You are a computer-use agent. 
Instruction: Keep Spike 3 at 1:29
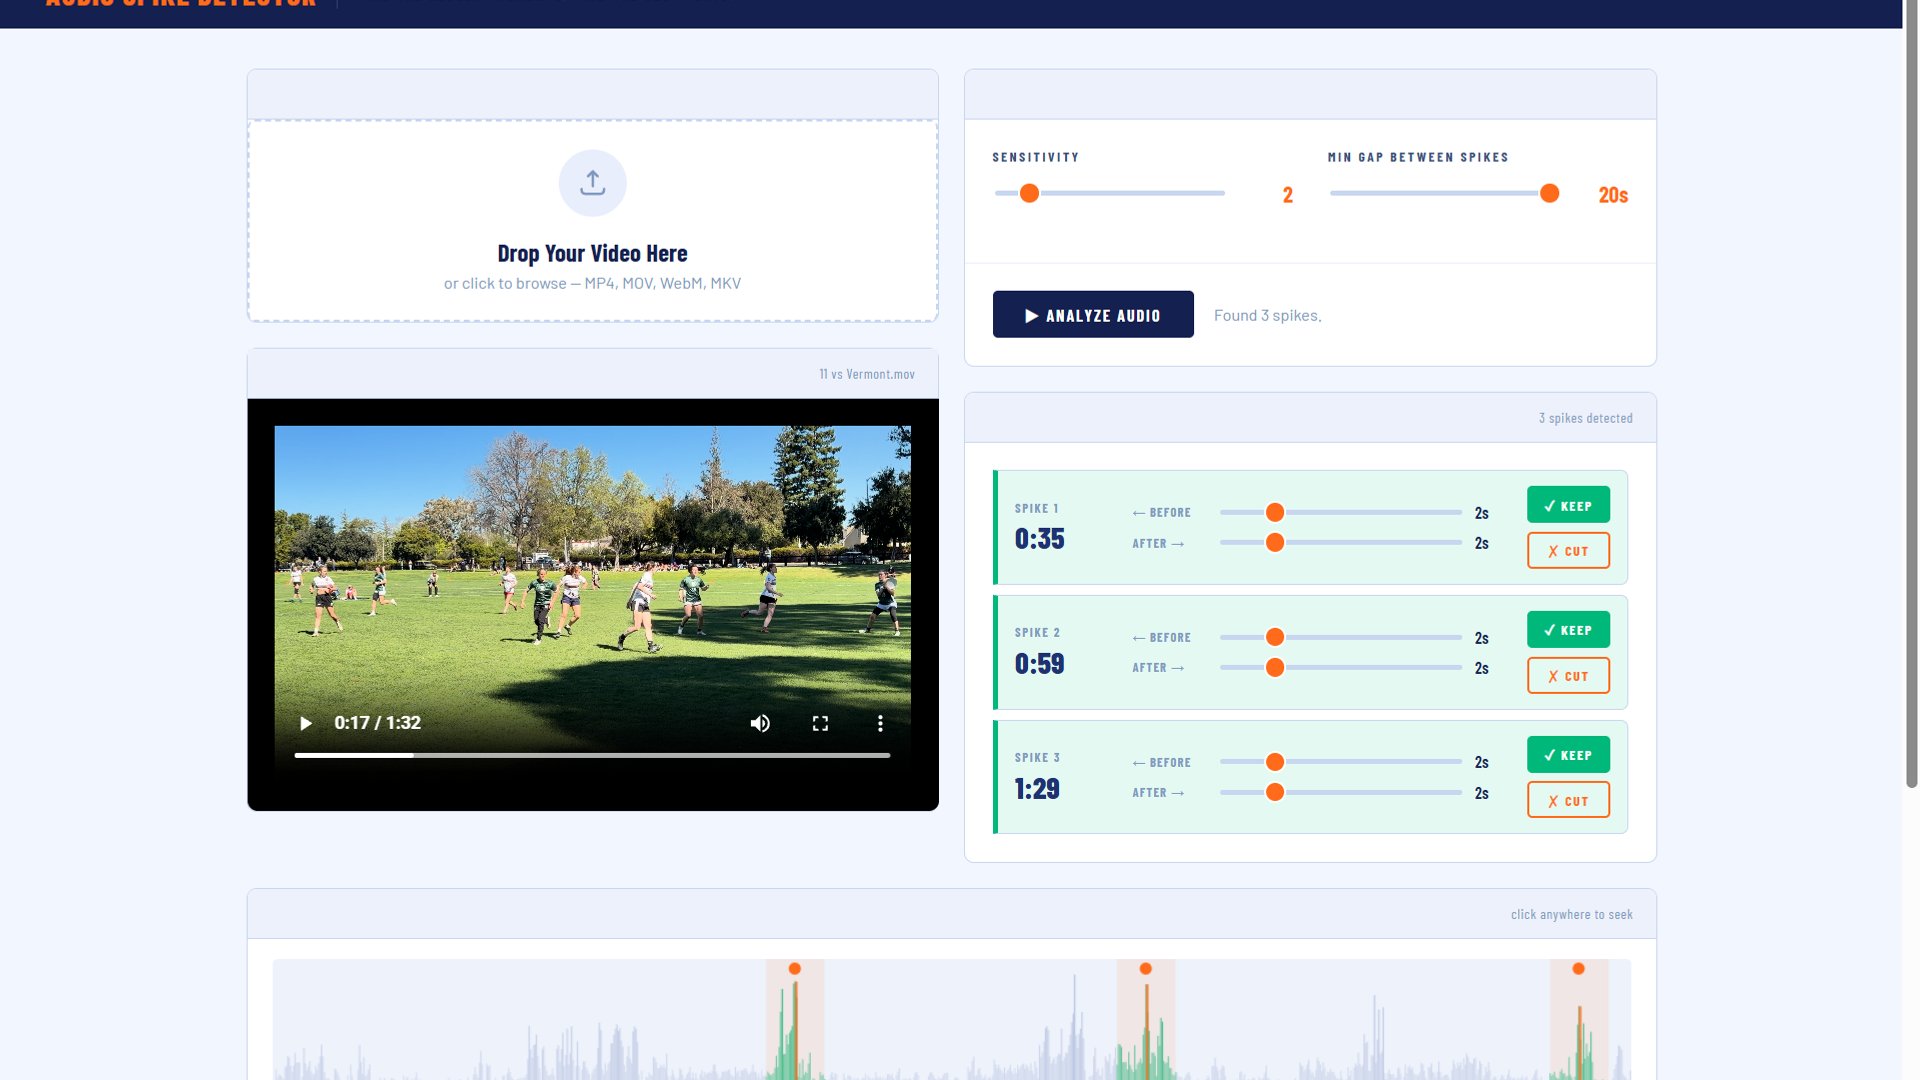point(1568,755)
